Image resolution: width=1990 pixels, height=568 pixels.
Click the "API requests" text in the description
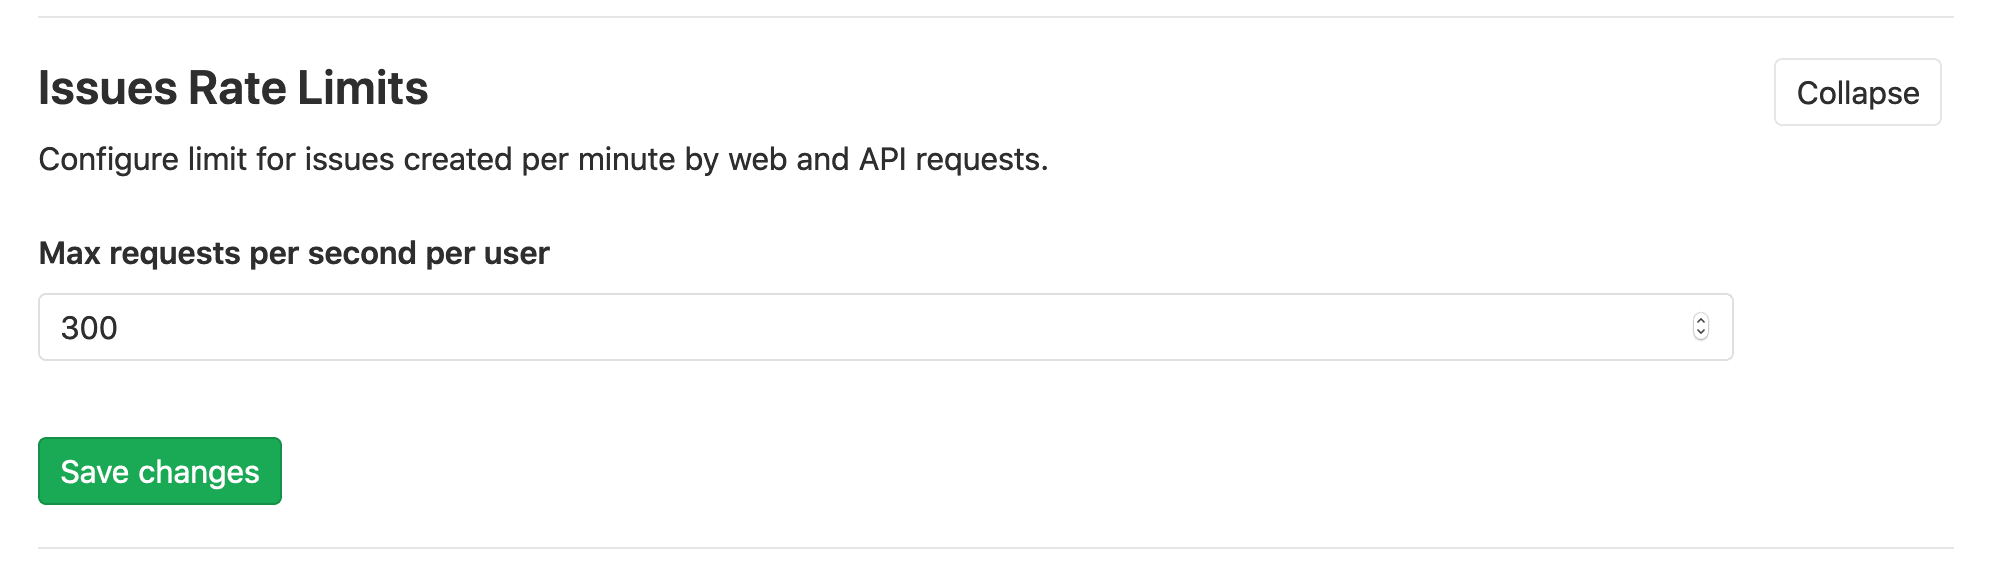click(x=951, y=159)
